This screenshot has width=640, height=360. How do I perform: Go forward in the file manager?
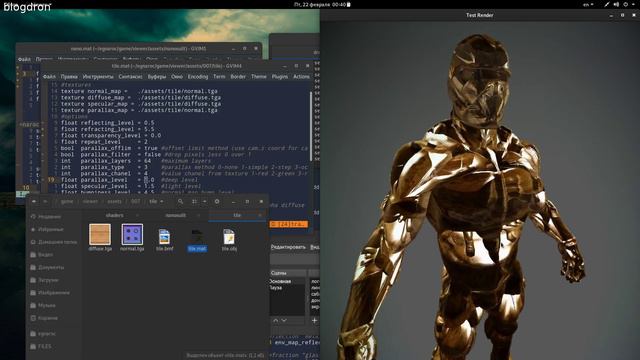[x=45, y=201]
